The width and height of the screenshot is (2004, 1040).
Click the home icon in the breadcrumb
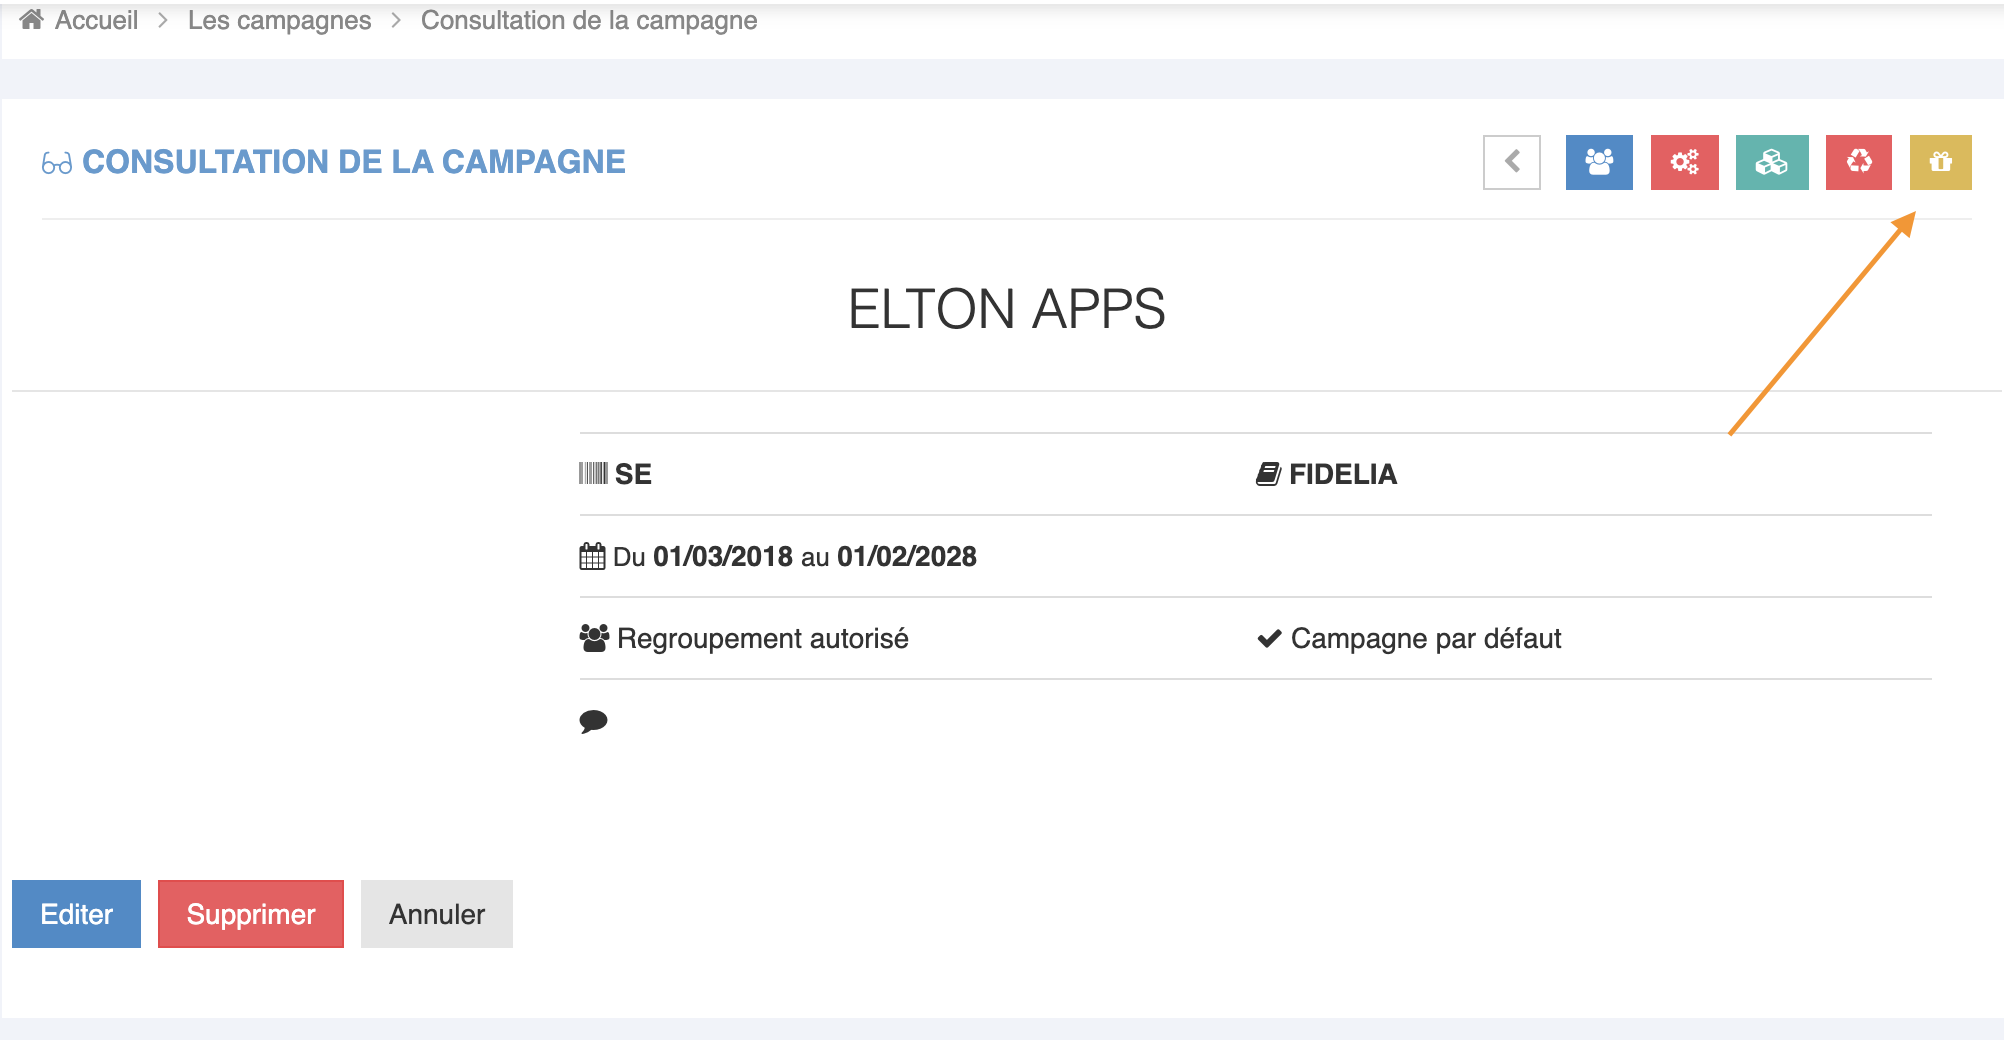point(31,20)
